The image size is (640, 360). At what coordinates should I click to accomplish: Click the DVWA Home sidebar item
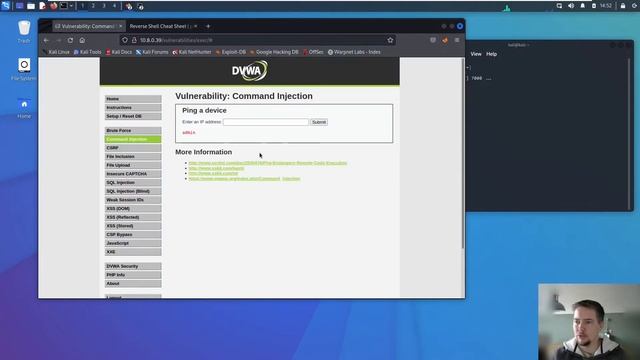pos(133,99)
